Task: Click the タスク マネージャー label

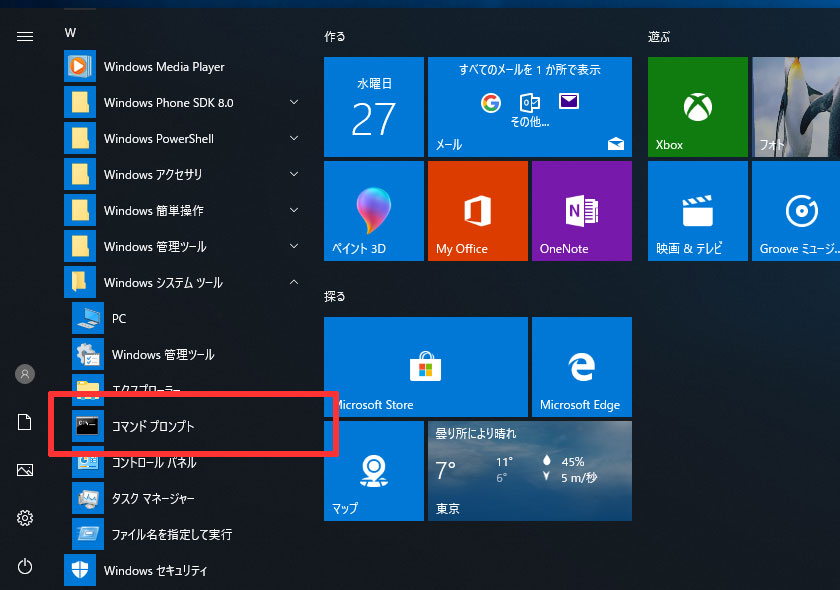Action: [x=153, y=498]
